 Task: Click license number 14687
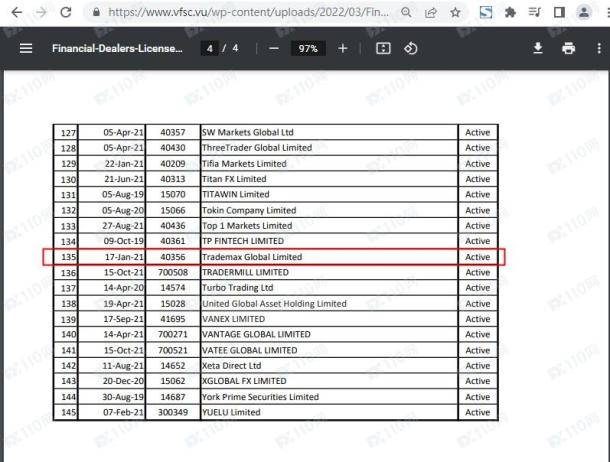(x=173, y=397)
